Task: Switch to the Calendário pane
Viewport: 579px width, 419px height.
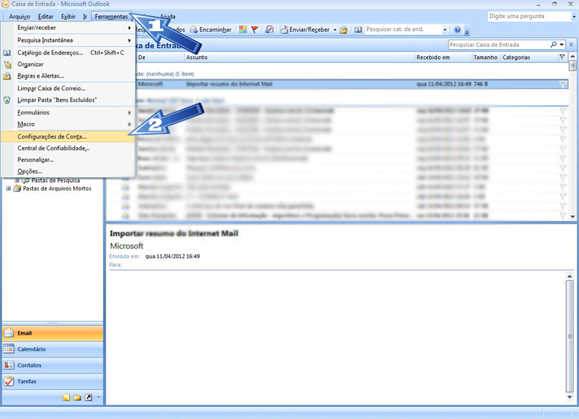Action: 52,349
